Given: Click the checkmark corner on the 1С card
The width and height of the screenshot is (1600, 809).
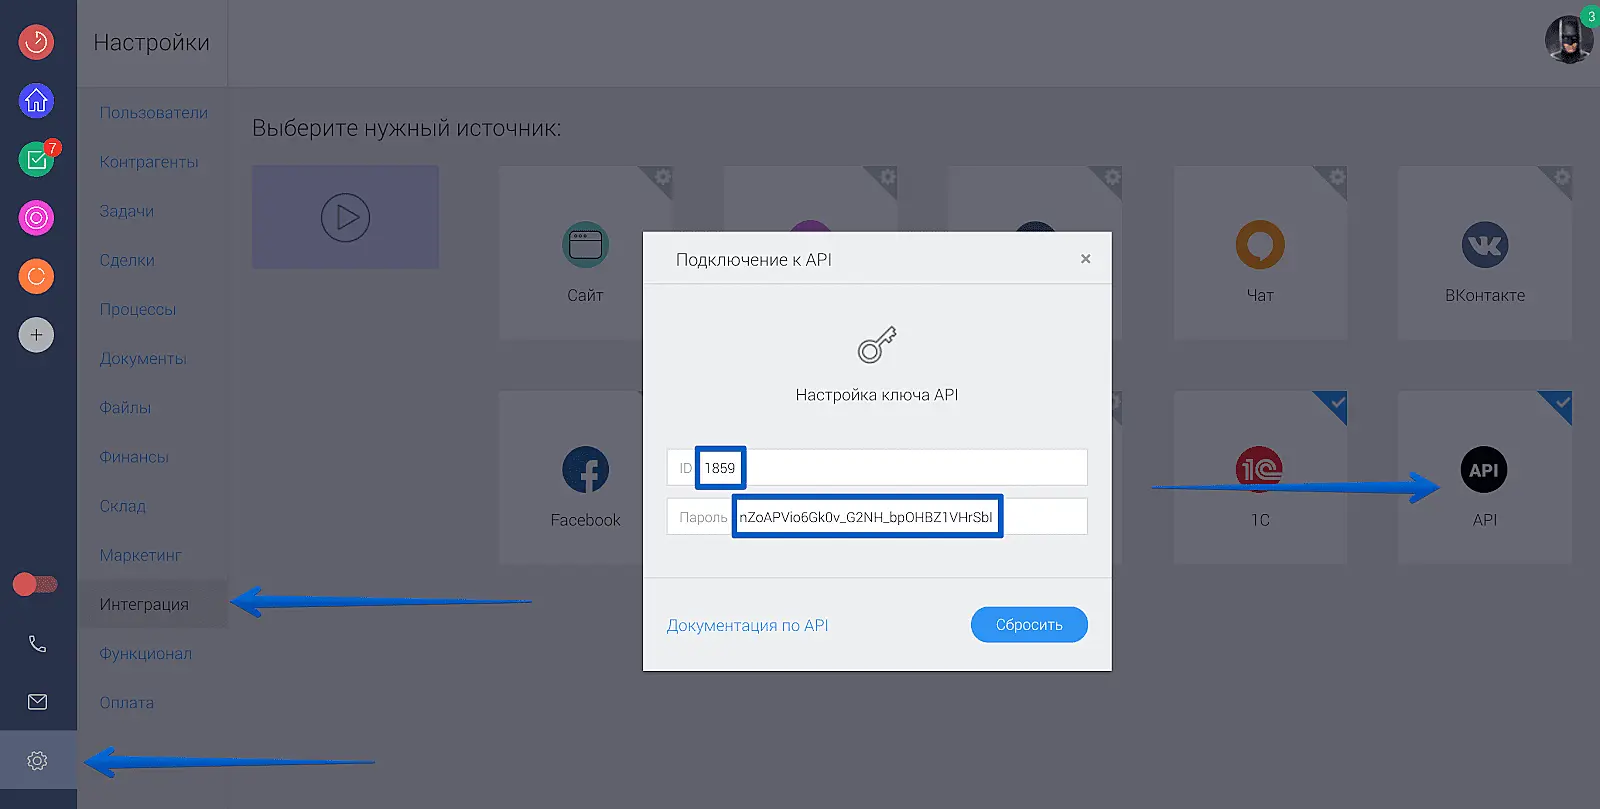Looking at the screenshot, I should pyautogui.click(x=1337, y=404).
